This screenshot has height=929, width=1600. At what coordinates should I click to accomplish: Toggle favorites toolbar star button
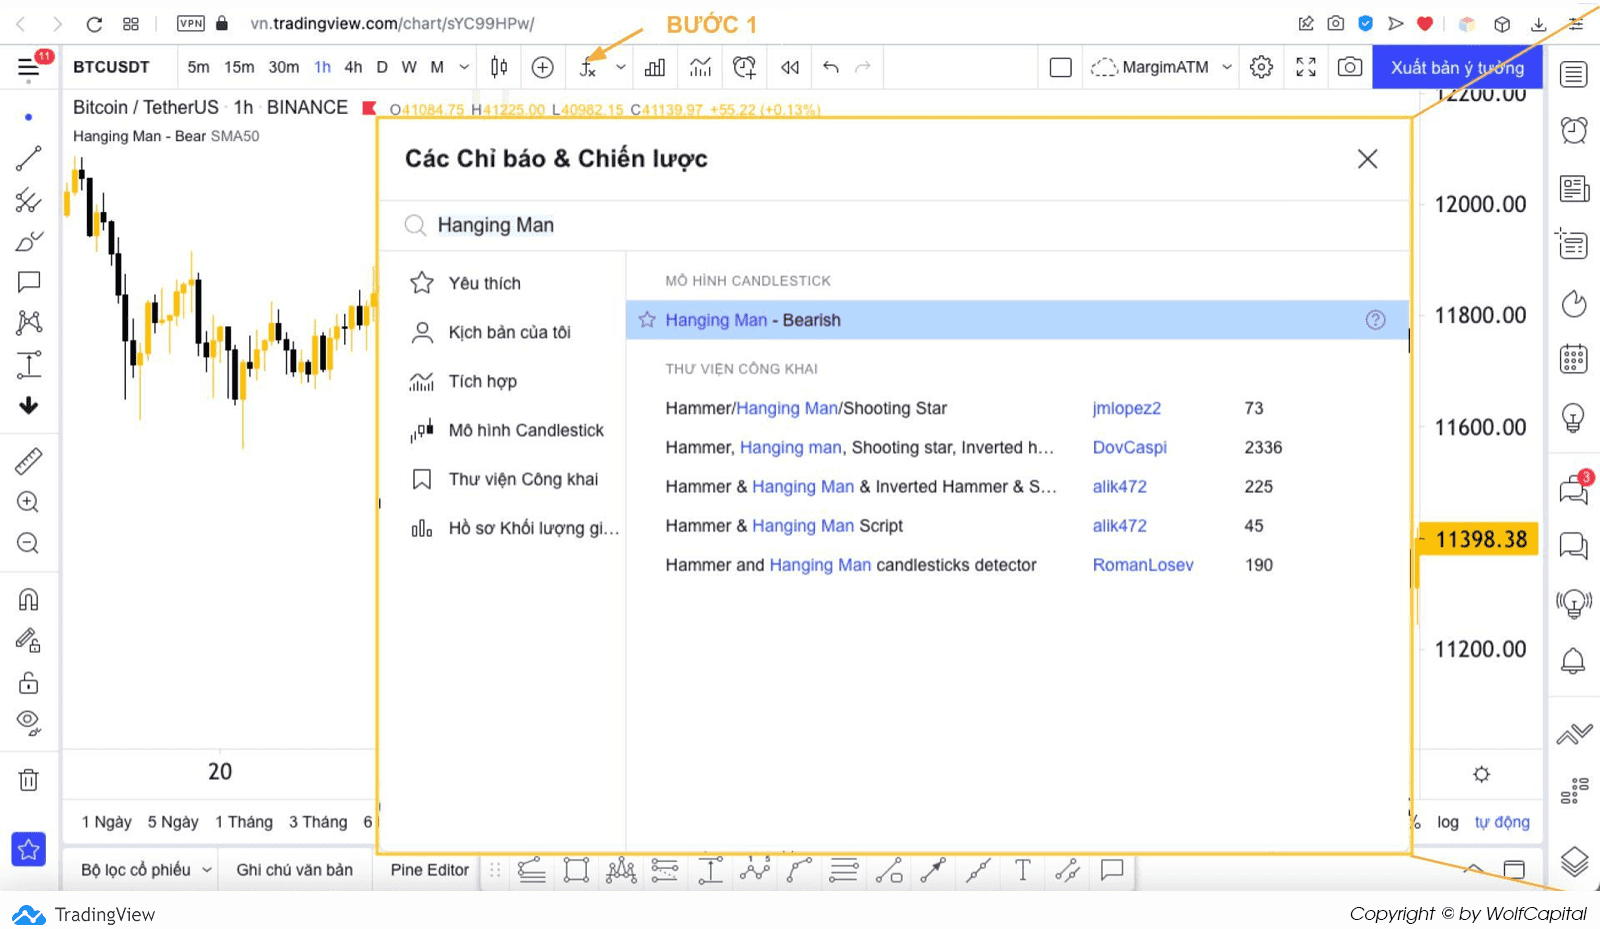click(28, 849)
